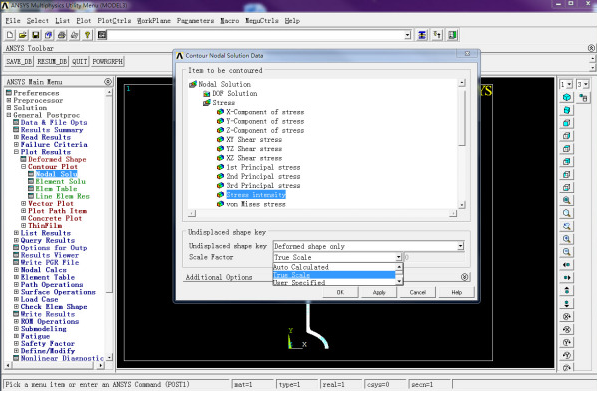Viewport: 597px width, 393px height.
Task: Click the Raise Hidden icon after command input
Action: tap(422, 35)
